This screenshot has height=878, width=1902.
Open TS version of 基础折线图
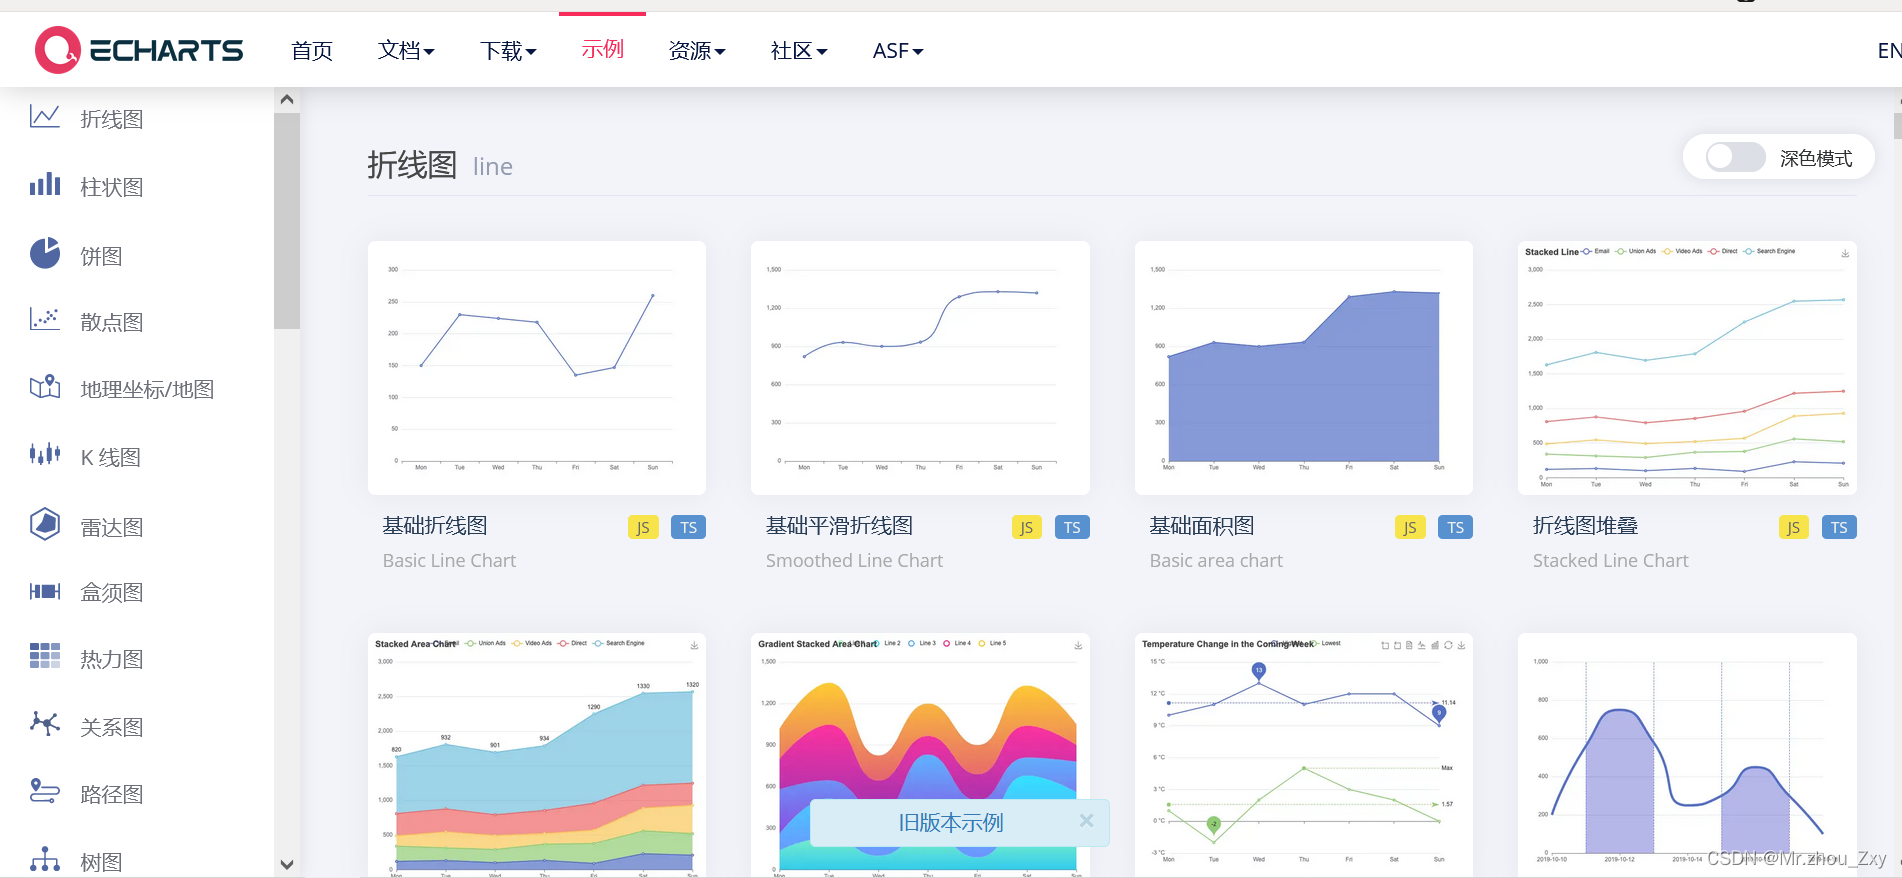689,527
